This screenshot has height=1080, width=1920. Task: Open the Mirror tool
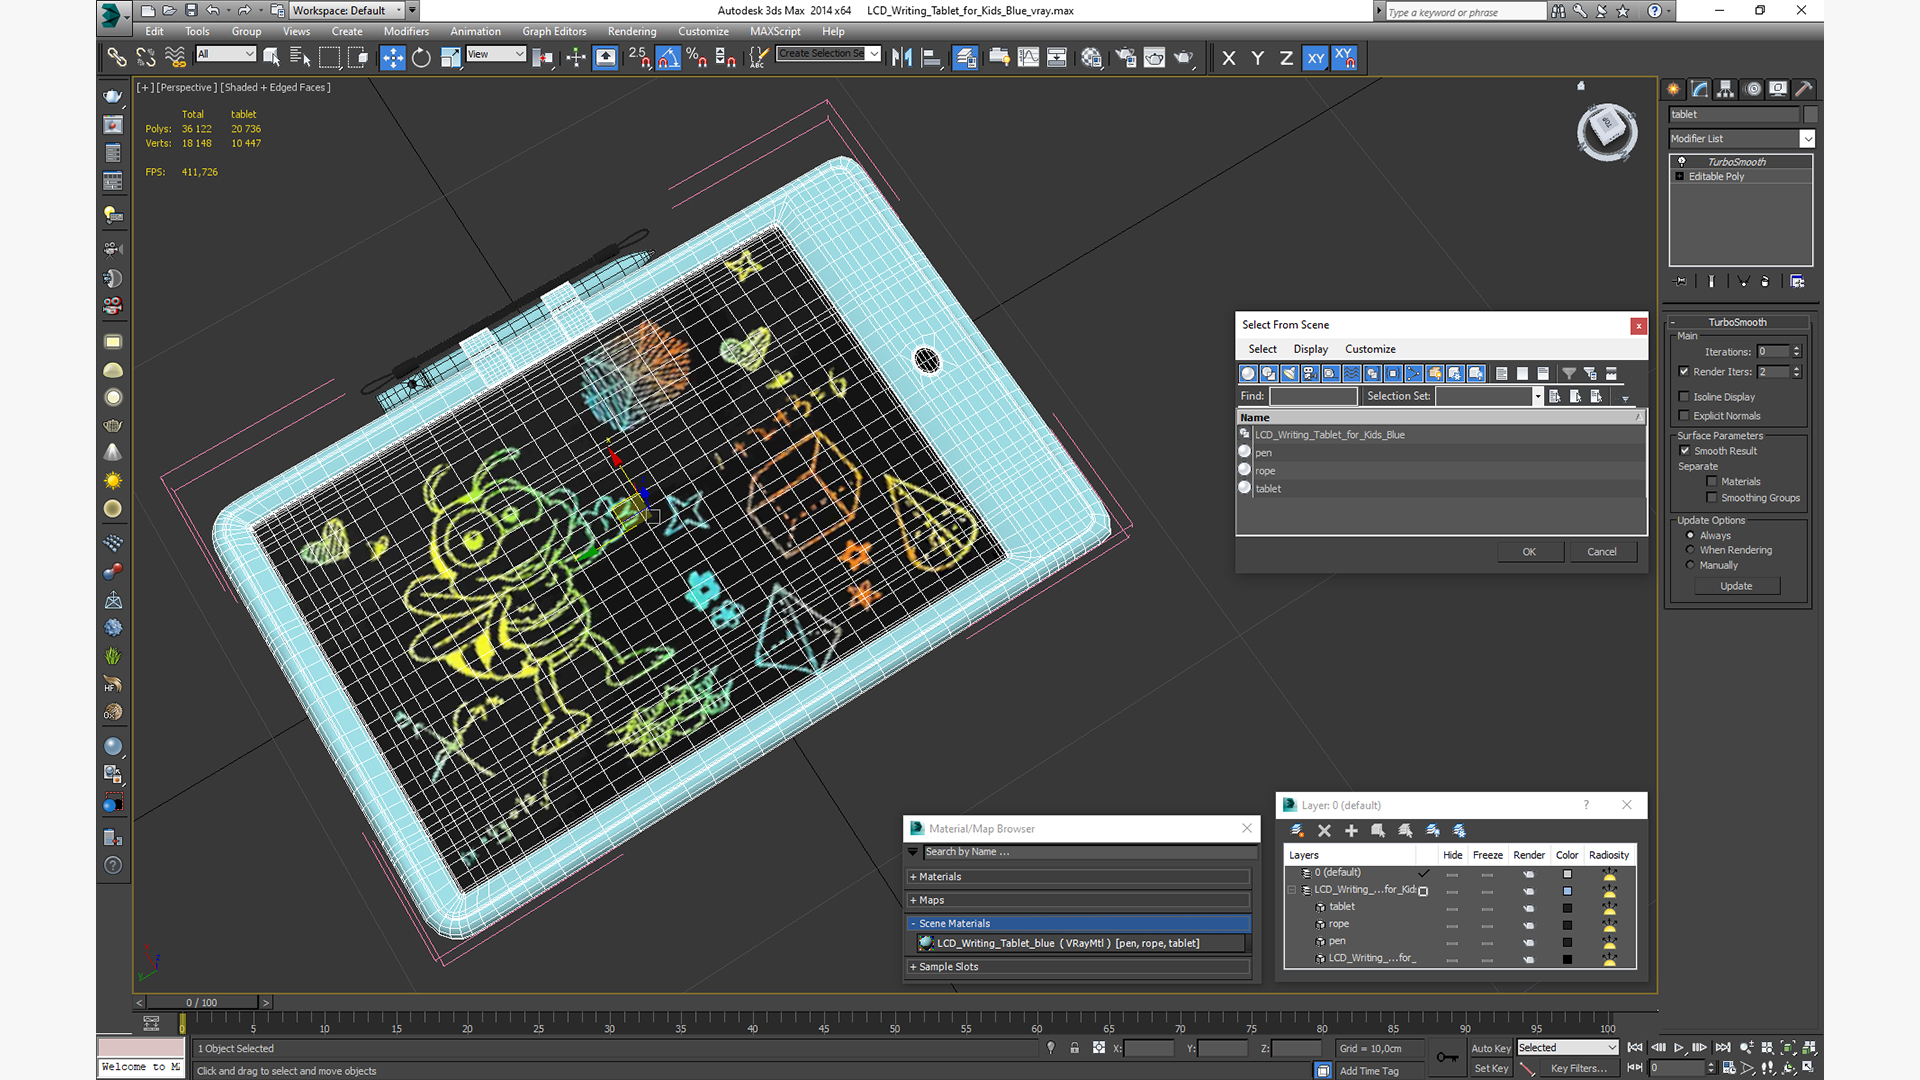pyautogui.click(x=902, y=58)
